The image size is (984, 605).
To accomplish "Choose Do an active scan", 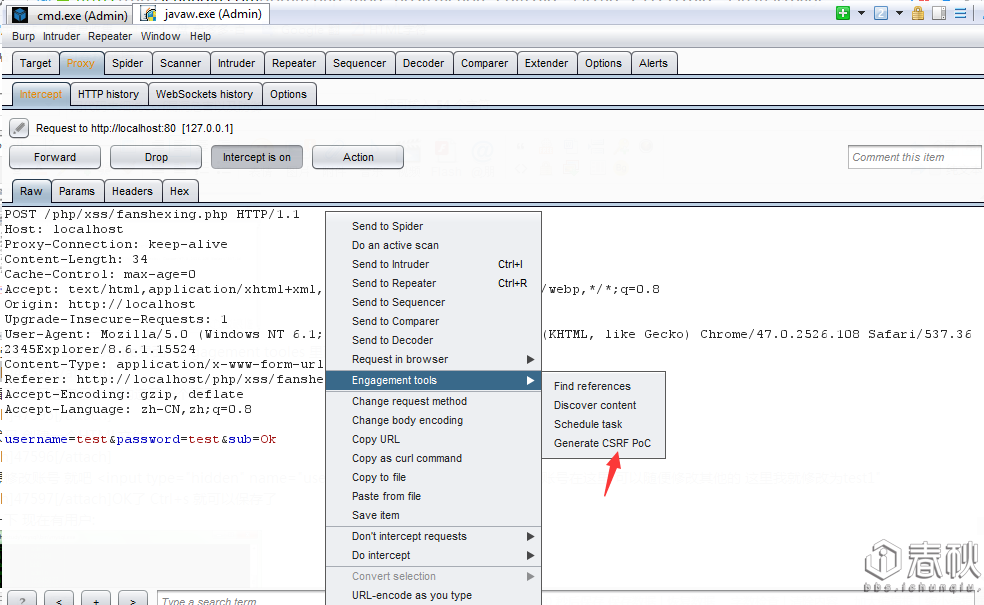I will coord(434,245).
